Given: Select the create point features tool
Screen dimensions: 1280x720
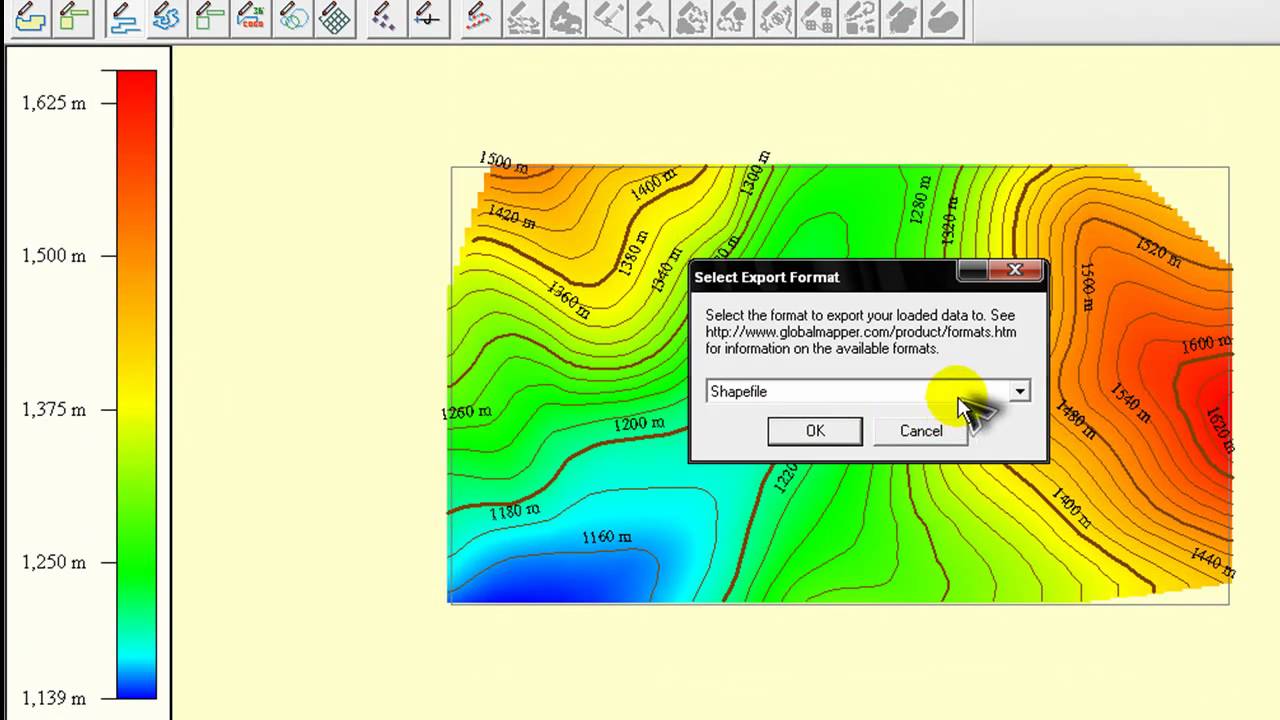Looking at the screenshot, I should 385,17.
